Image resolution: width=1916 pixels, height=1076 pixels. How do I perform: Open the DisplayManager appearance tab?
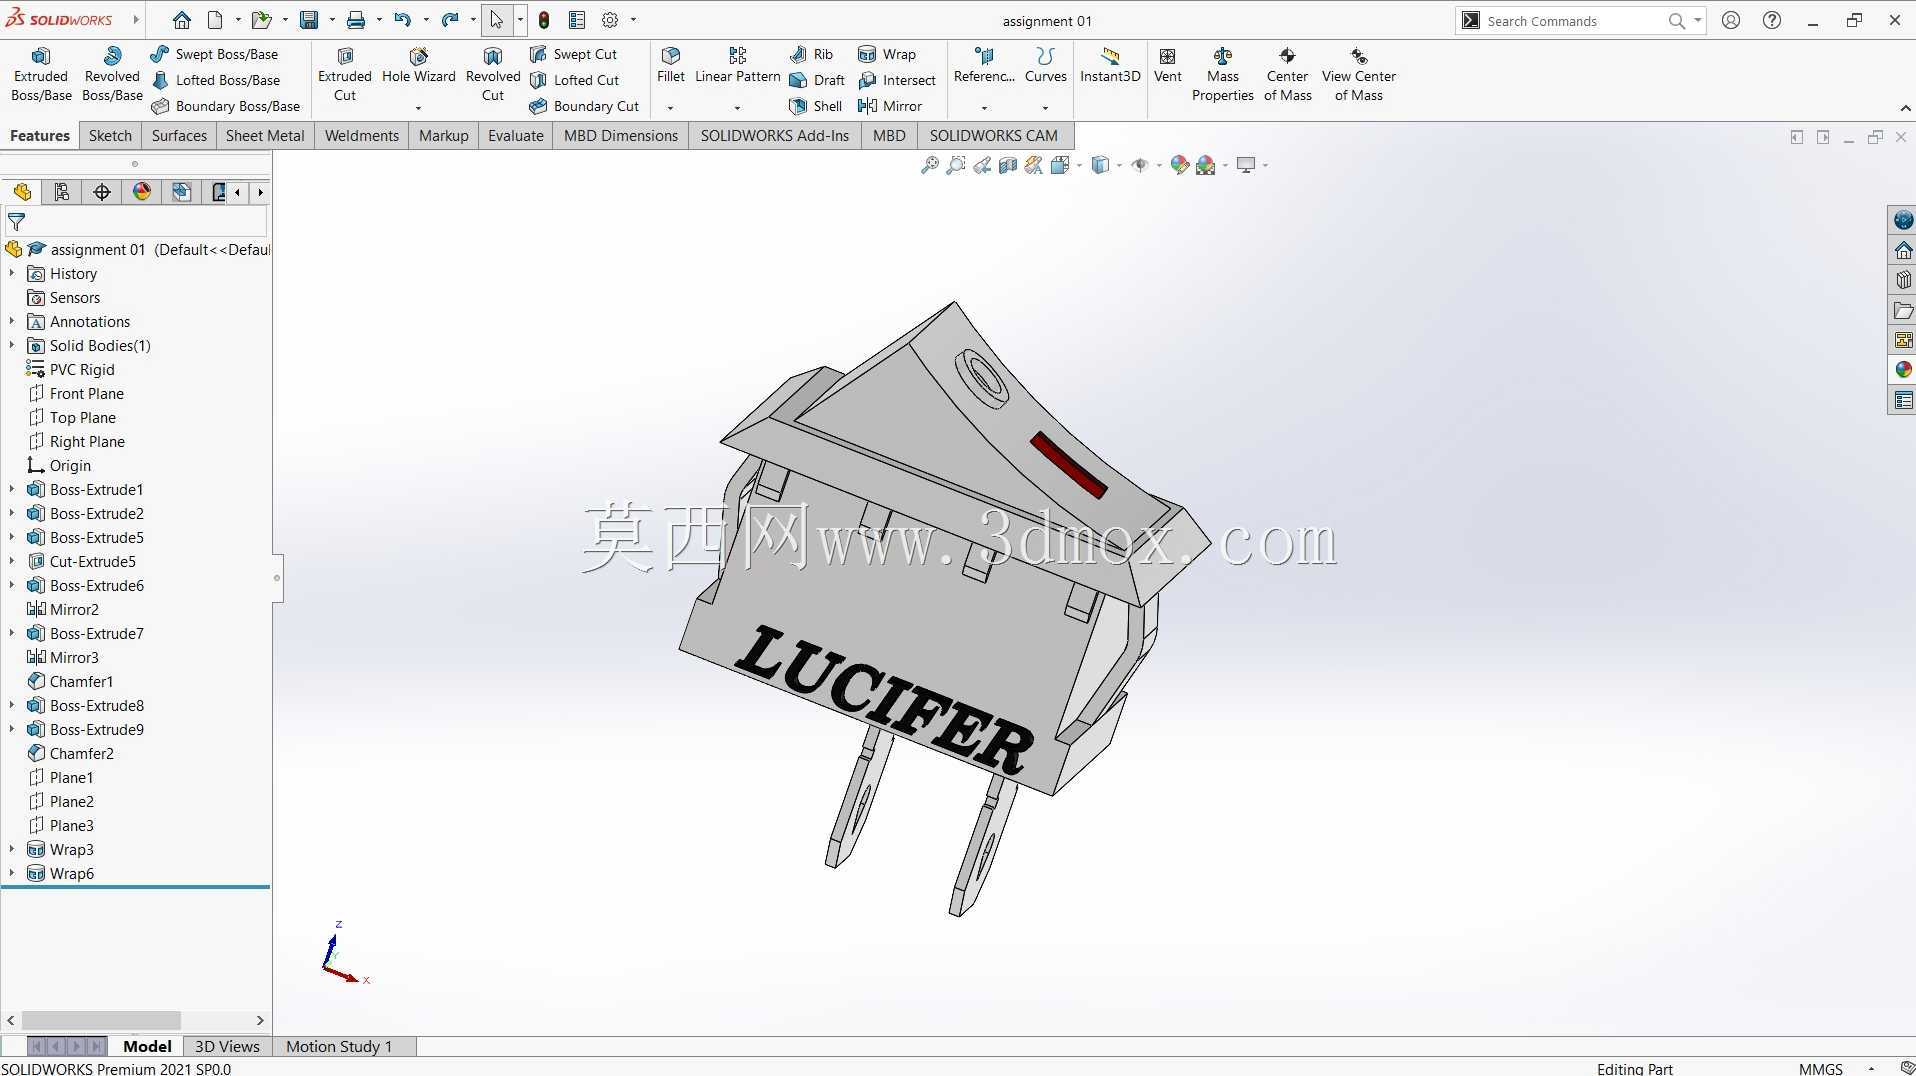coord(142,192)
